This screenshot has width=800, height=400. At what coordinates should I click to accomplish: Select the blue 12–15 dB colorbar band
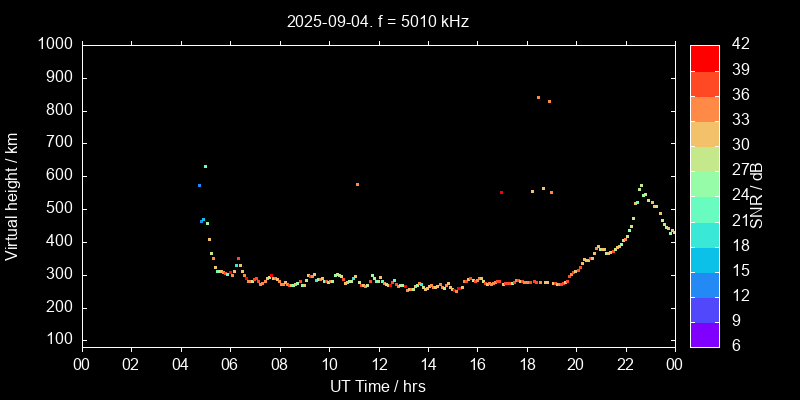click(704, 282)
